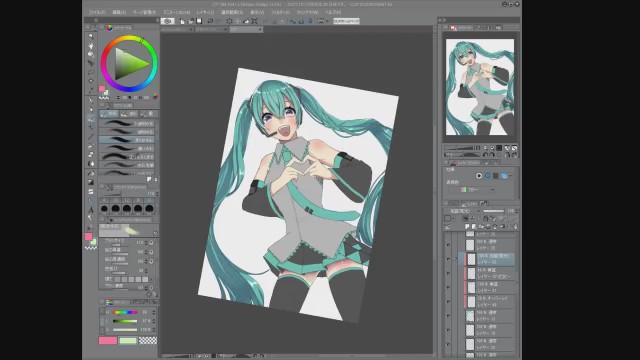Hide the 20% オーバーレイ layer
640x360 pixels.
[x=448, y=302]
